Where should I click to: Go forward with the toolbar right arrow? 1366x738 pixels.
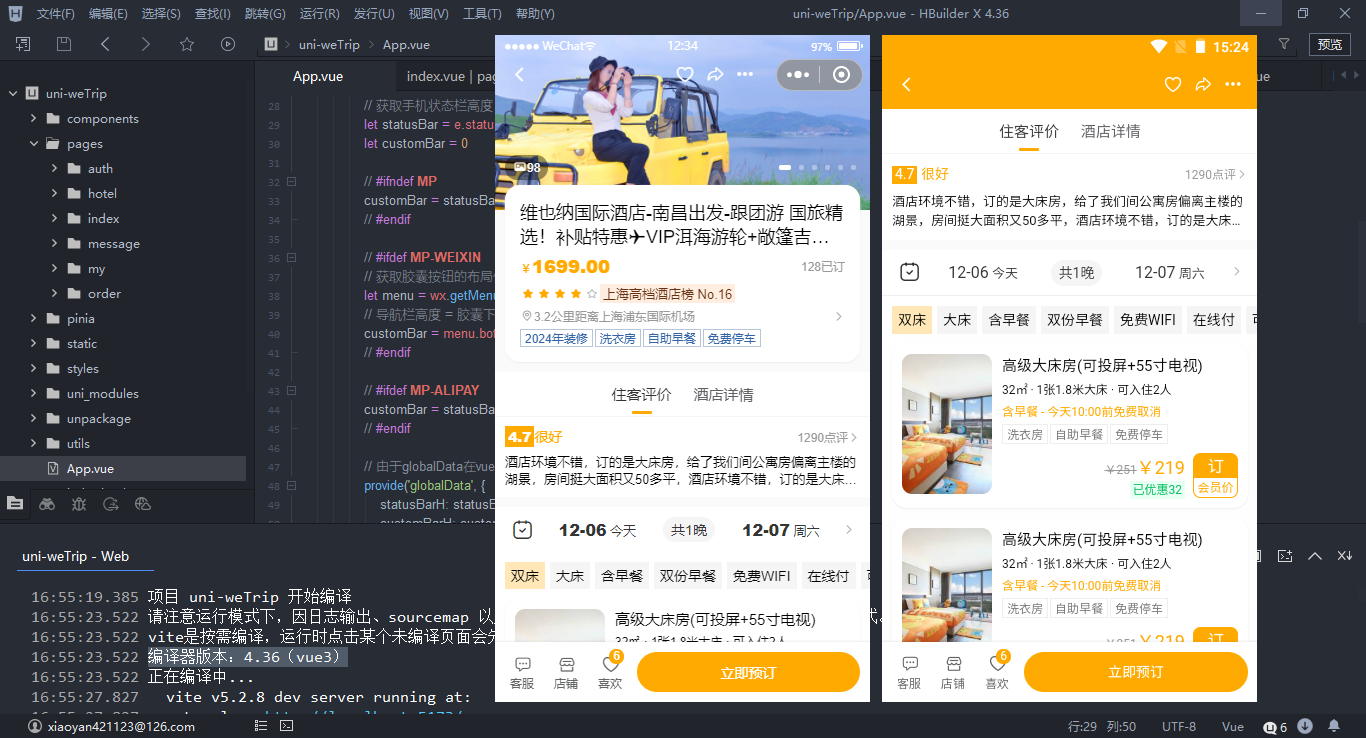point(146,44)
